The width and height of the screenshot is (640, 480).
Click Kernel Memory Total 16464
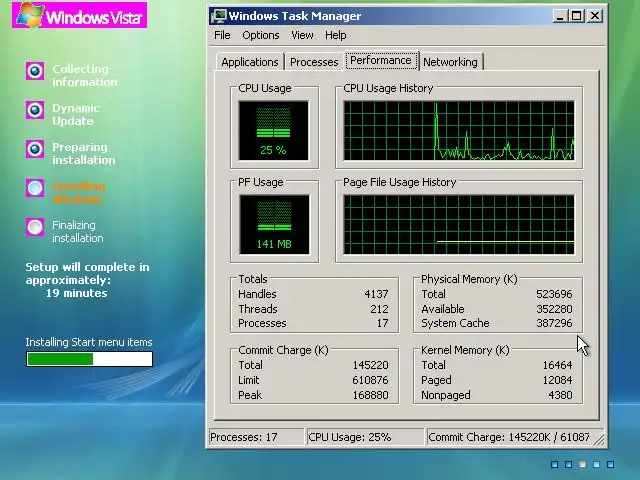coord(557,365)
